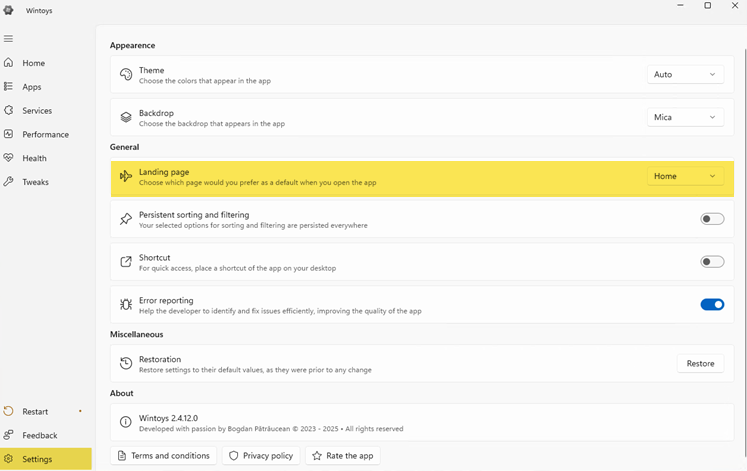Click the Shortcut row icon
Screen dimensions: 747x471
126,262
